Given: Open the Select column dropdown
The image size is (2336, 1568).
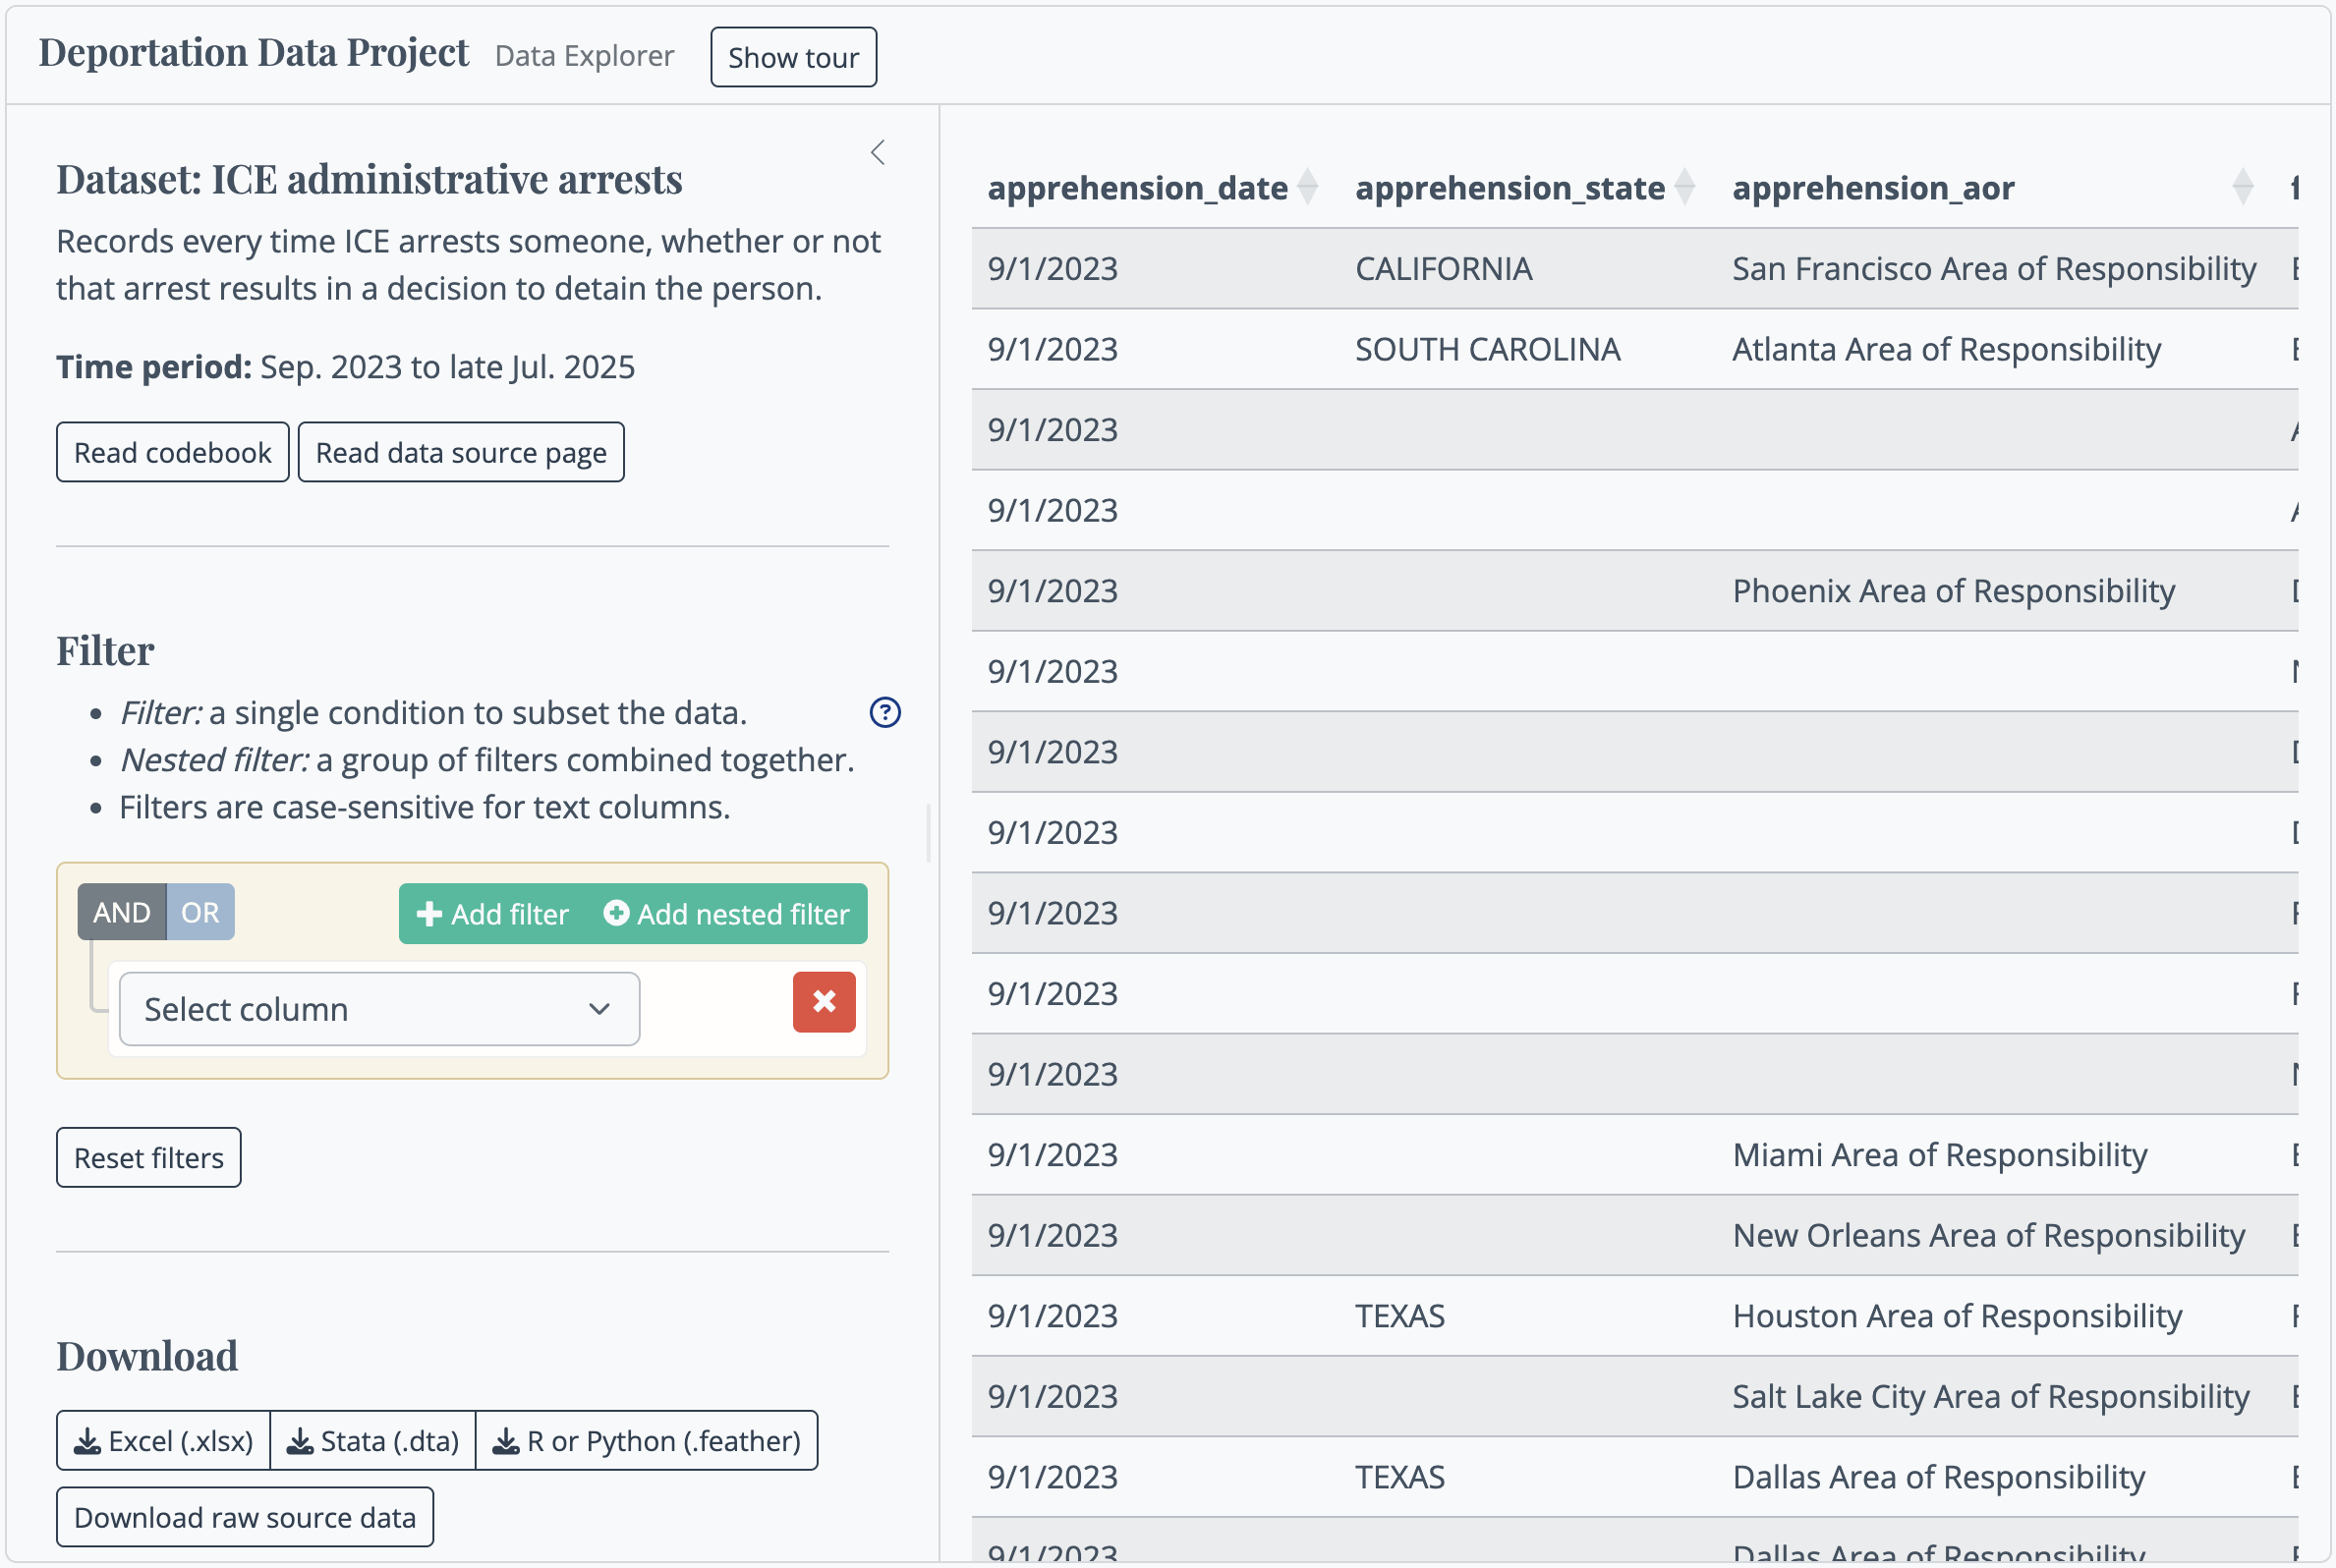Looking at the screenshot, I should coord(379,1009).
